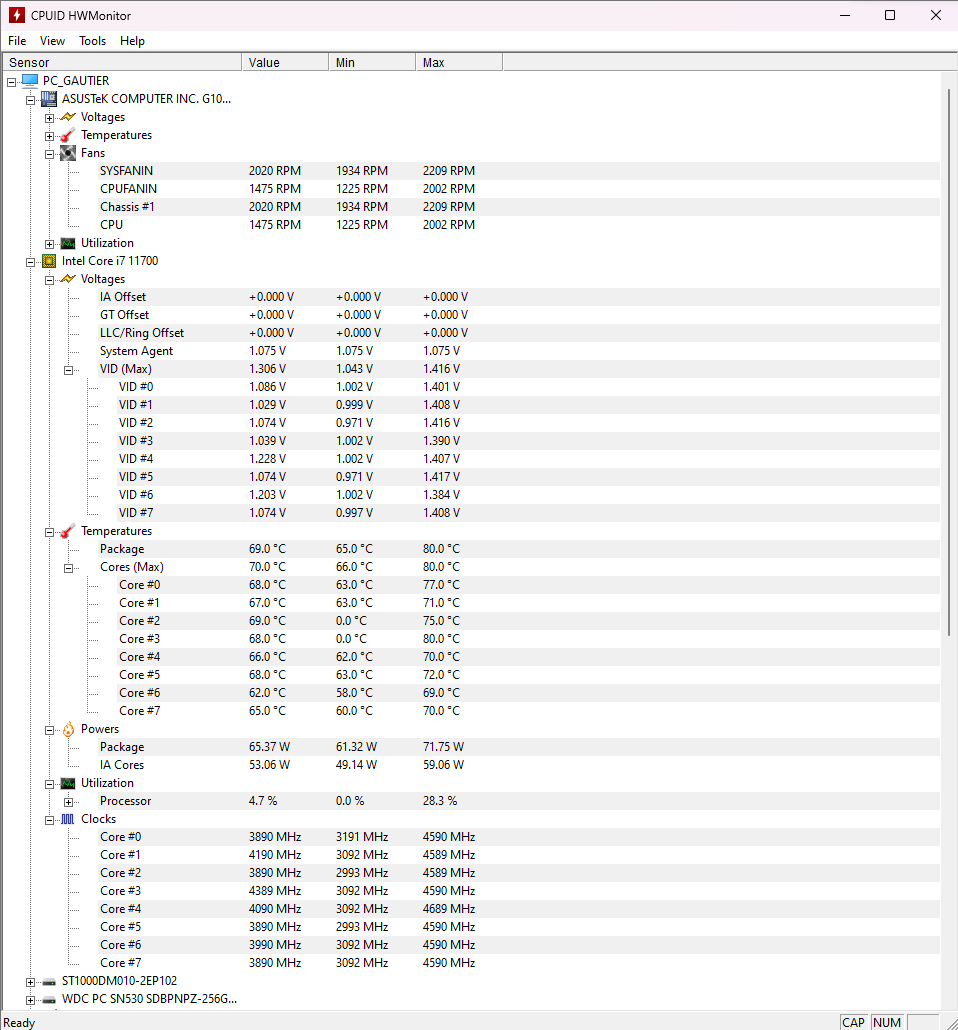Image resolution: width=958 pixels, height=1030 pixels.
Task: Click the ST1000DM010 hard drive icon
Action: click(x=49, y=982)
